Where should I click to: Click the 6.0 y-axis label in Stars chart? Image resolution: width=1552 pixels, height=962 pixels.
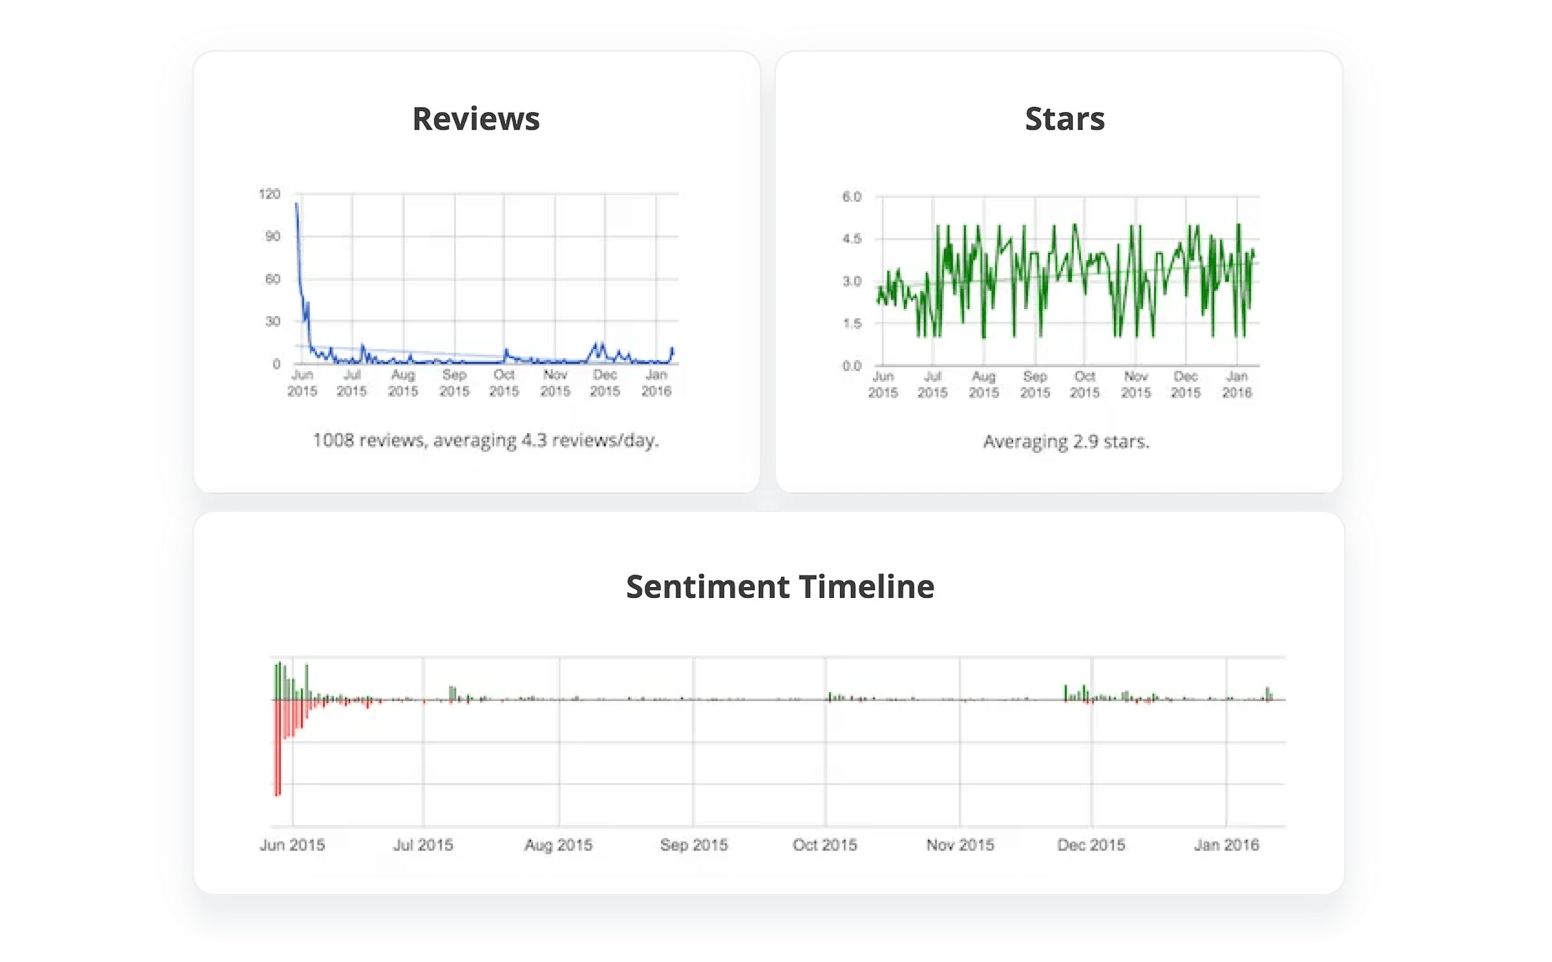851,197
